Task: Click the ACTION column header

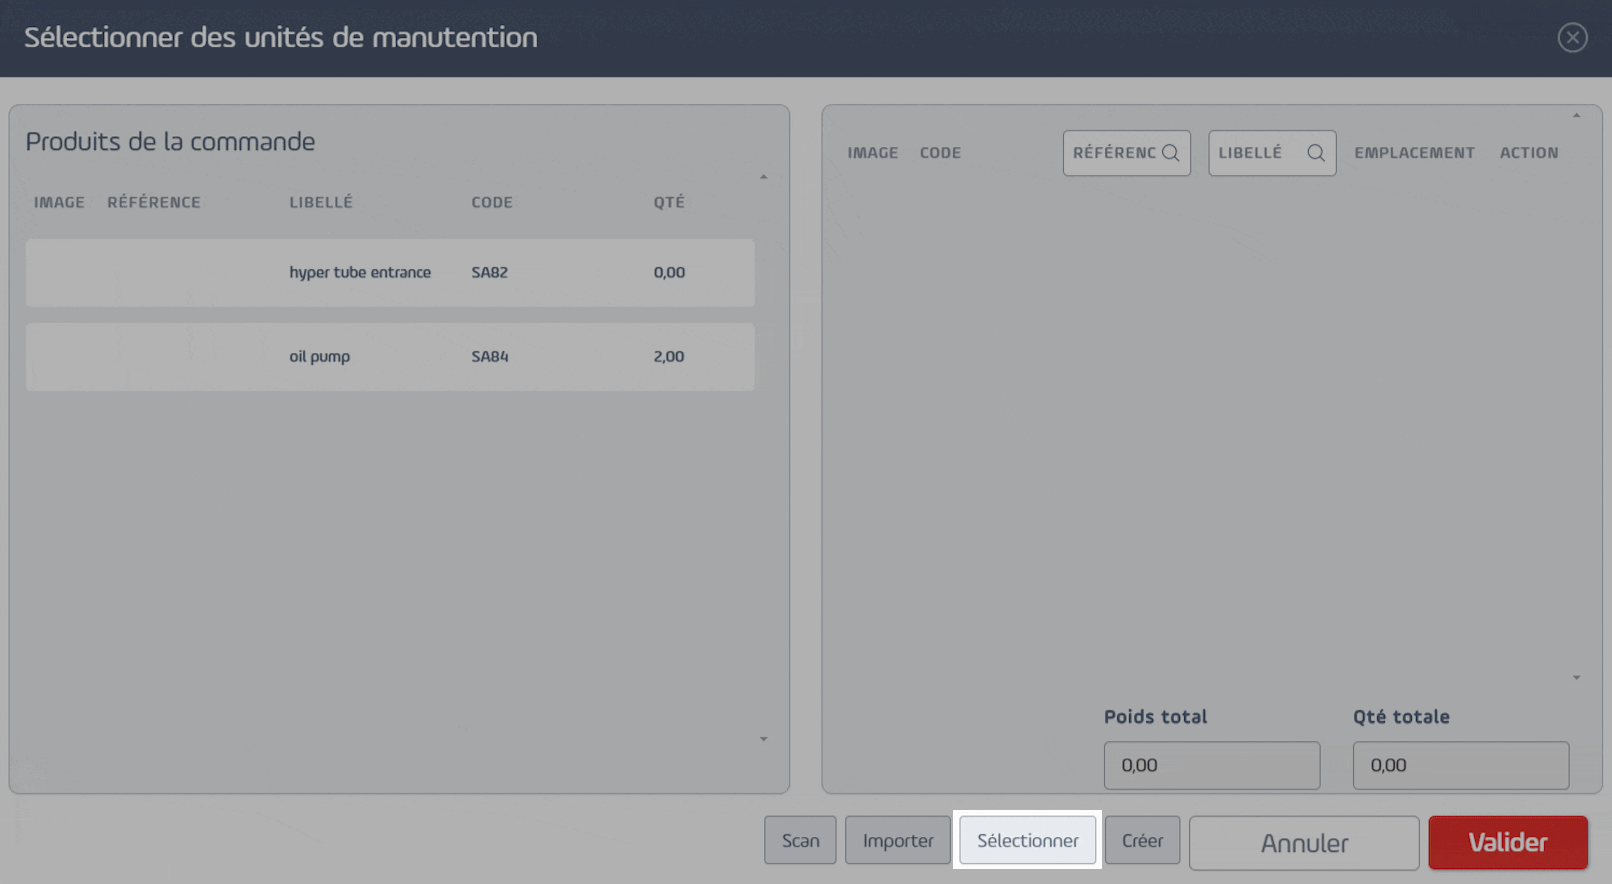Action: coord(1529,153)
